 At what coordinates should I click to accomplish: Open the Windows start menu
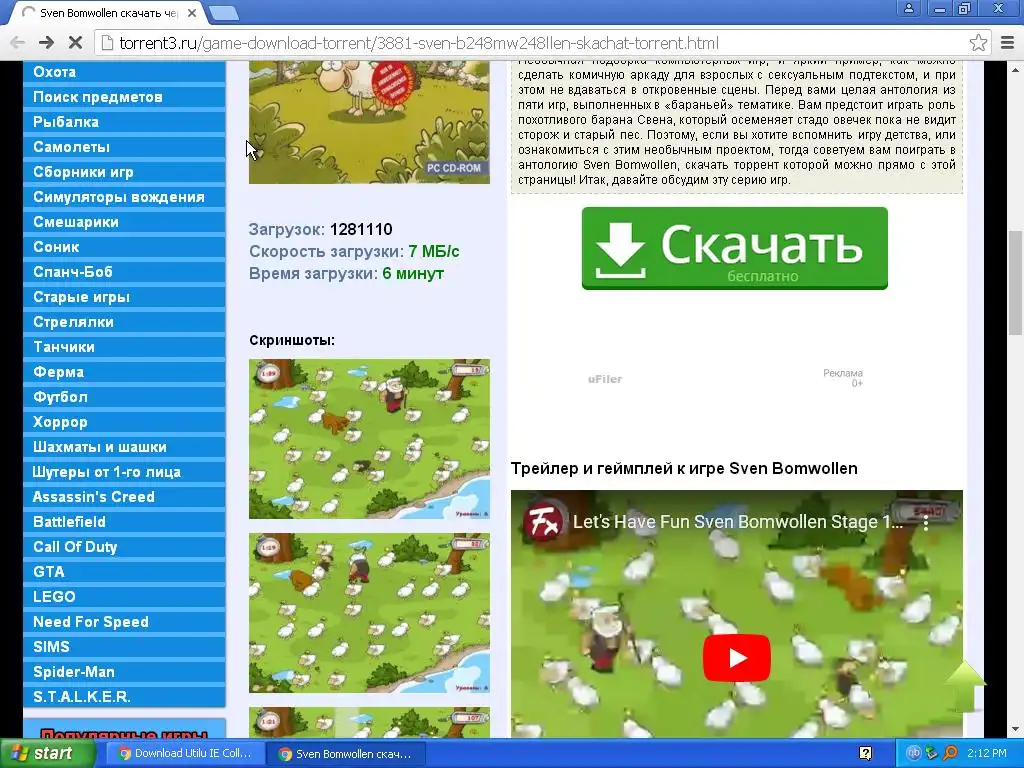(x=47, y=754)
